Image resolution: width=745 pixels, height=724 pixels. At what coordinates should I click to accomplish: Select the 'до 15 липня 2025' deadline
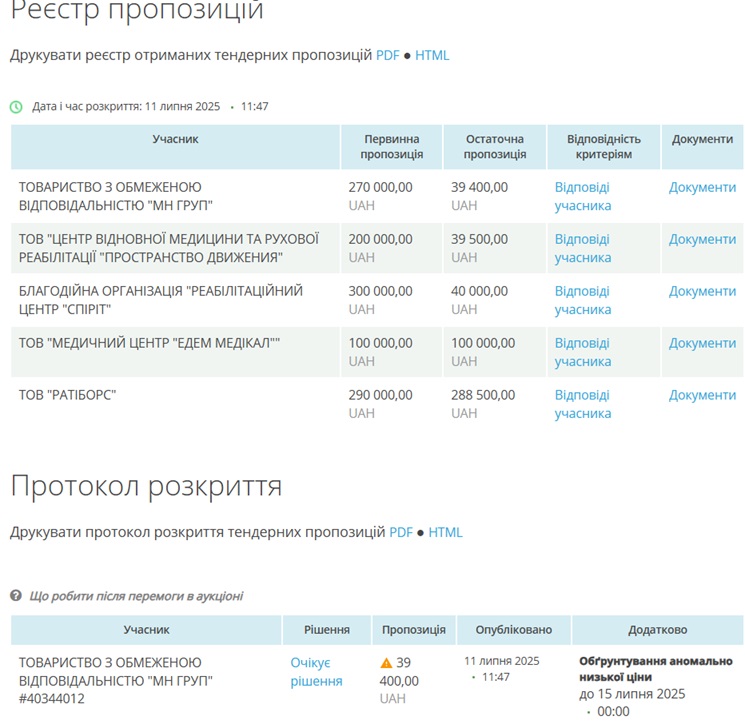632,694
